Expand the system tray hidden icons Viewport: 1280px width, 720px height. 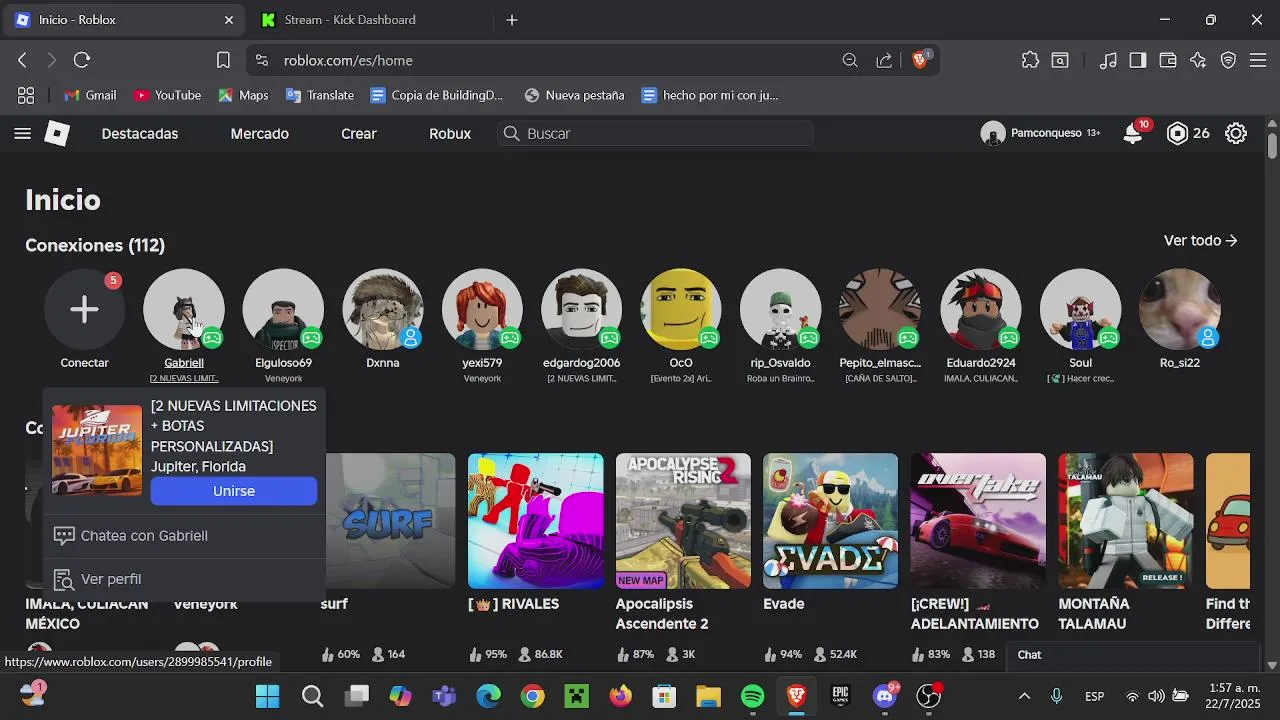(1024, 696)
